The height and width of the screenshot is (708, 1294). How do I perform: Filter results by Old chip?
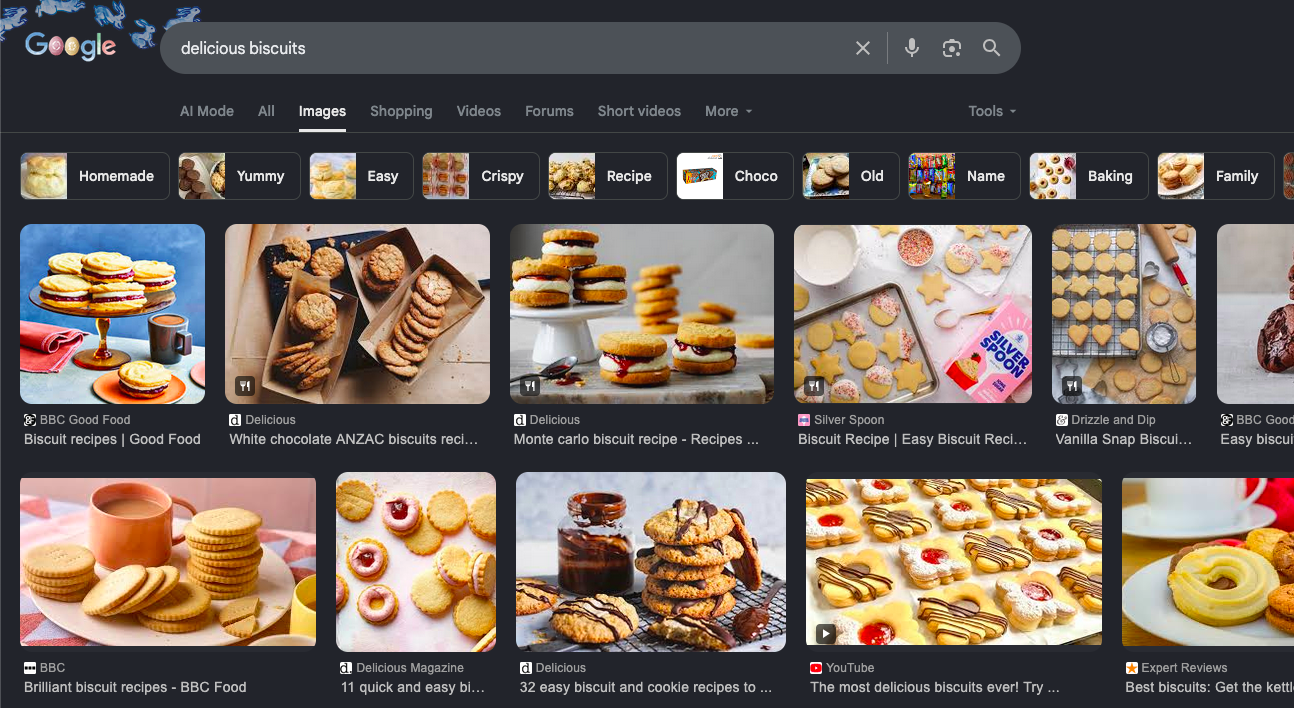[851, 176]
